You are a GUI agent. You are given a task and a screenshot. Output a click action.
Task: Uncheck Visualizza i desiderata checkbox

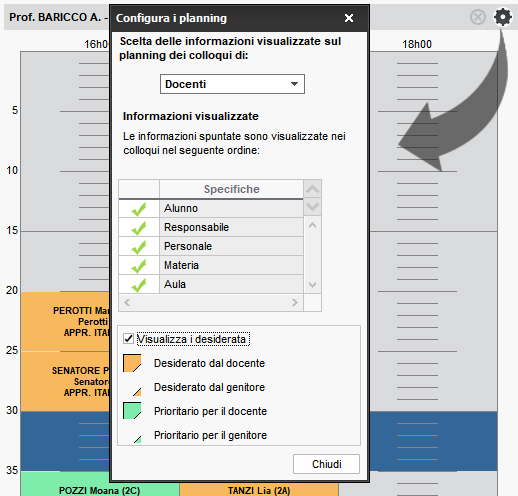pyautogui.click(x=128, y=339)
